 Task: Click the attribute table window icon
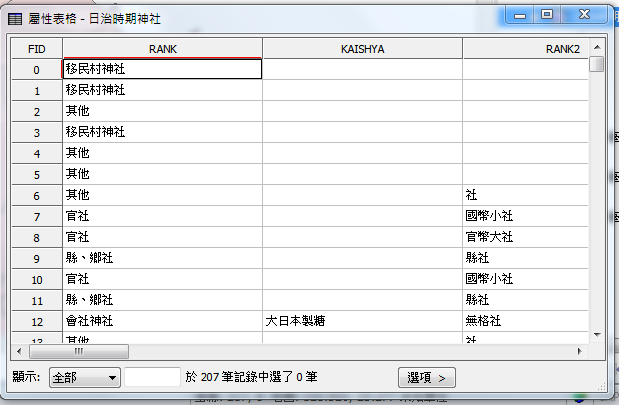(15, 18)
